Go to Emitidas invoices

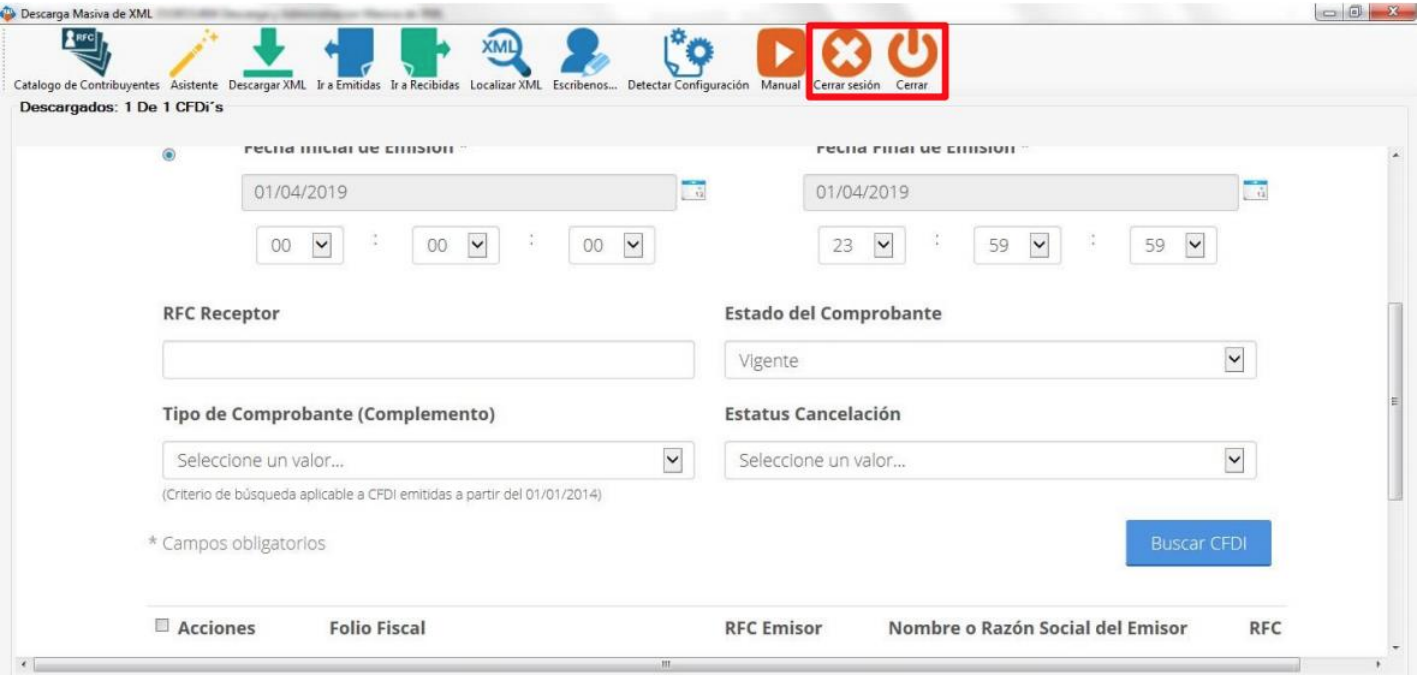pos(348,53)
